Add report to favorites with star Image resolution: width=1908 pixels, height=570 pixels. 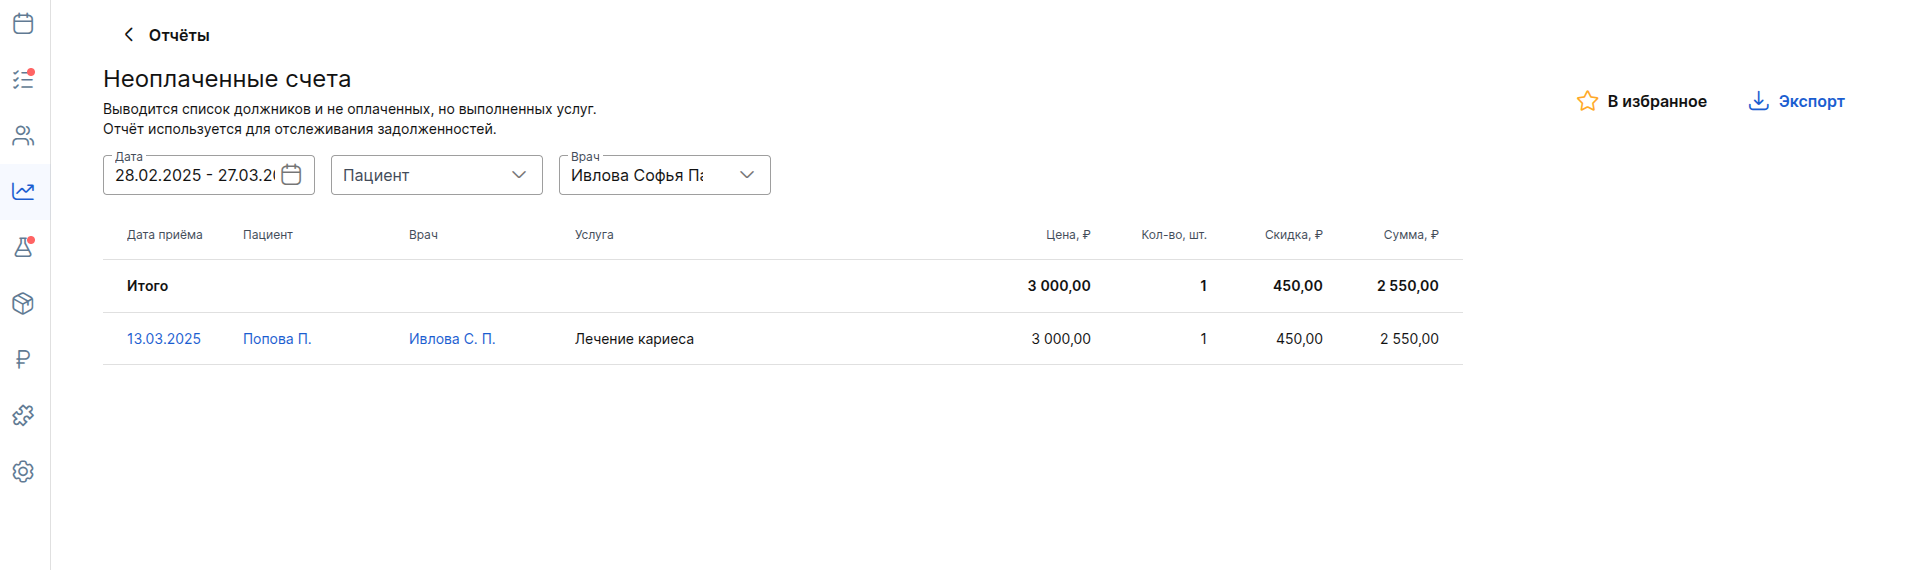[1641, 101]
